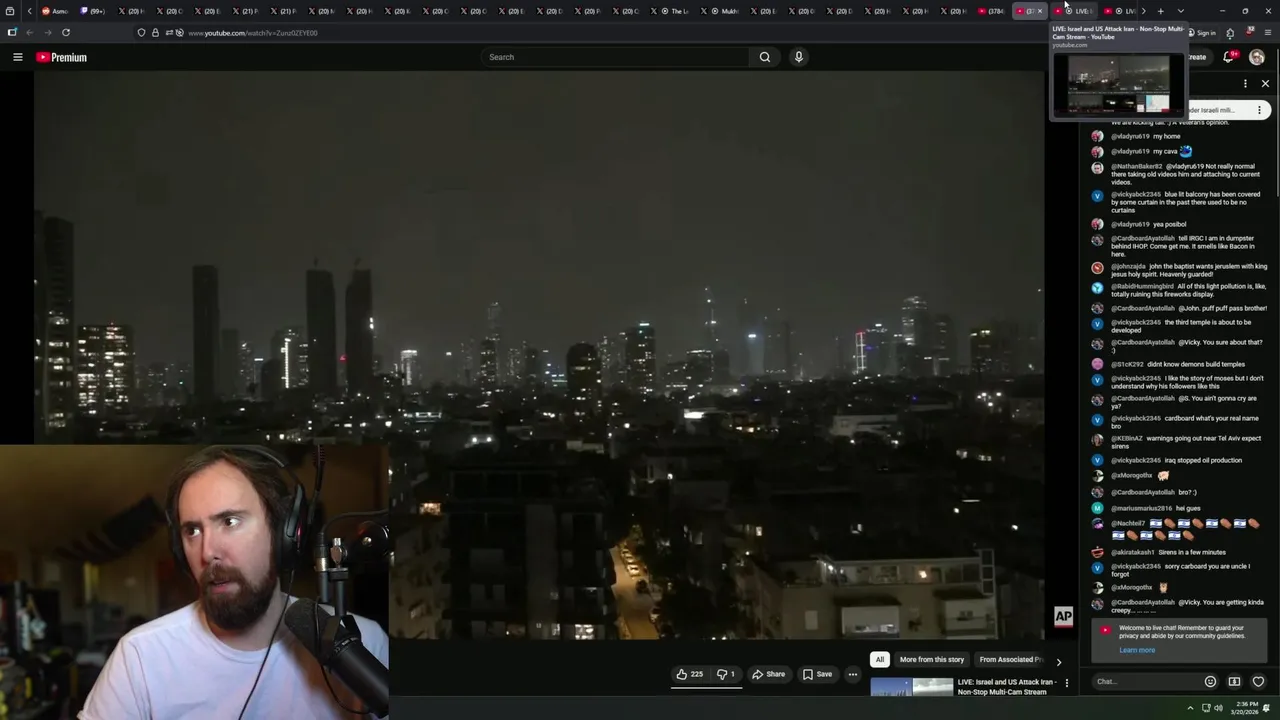Like the video with 225 likes
Viewport: 1280px width, 720px height.
690,674
